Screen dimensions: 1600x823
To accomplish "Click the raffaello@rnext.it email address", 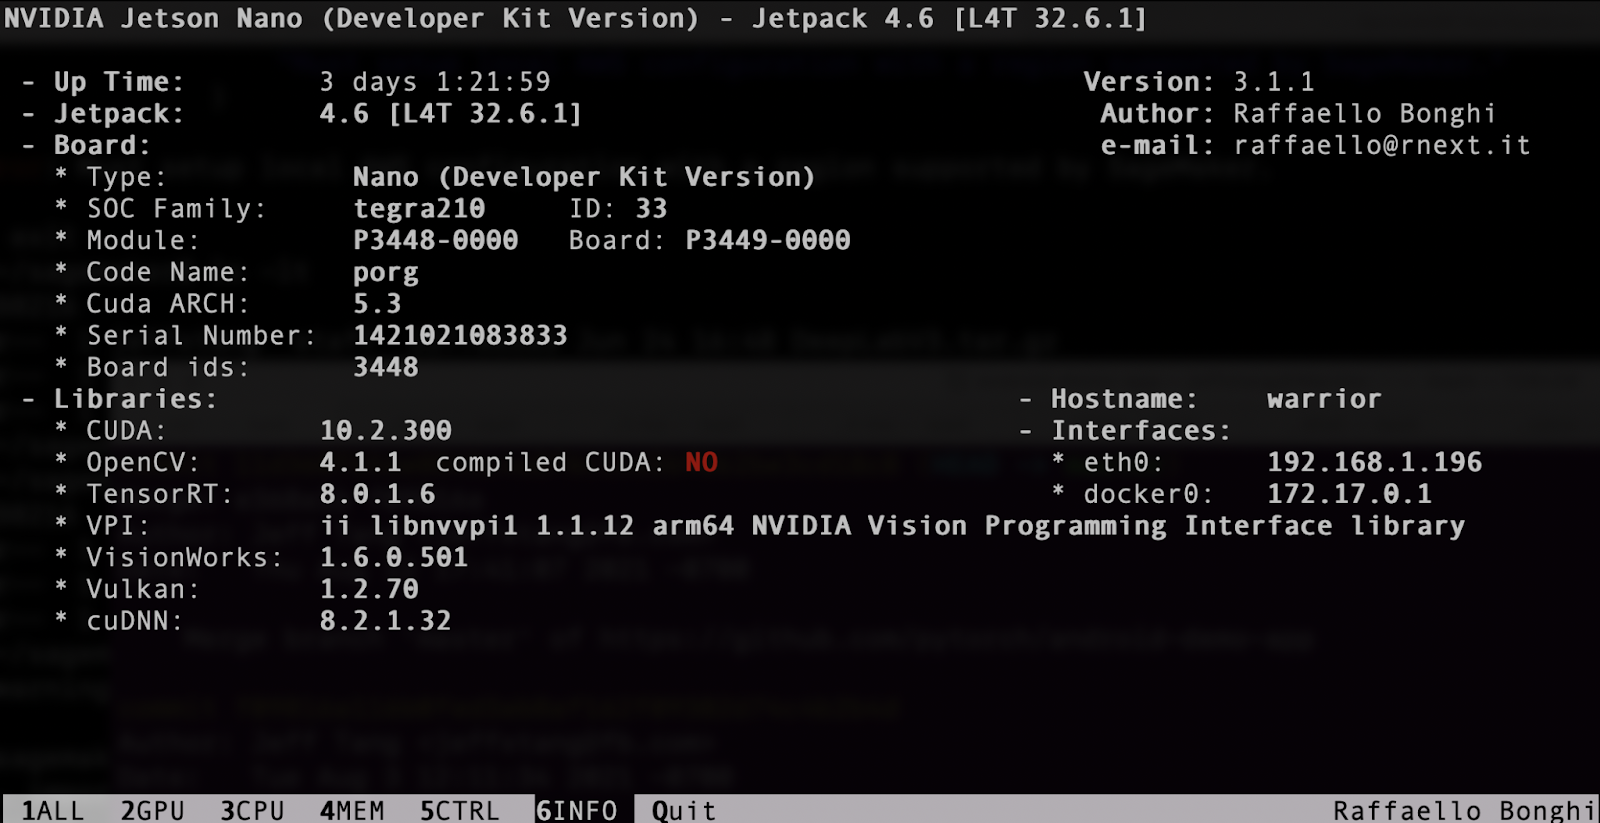I will (1381, 145).
